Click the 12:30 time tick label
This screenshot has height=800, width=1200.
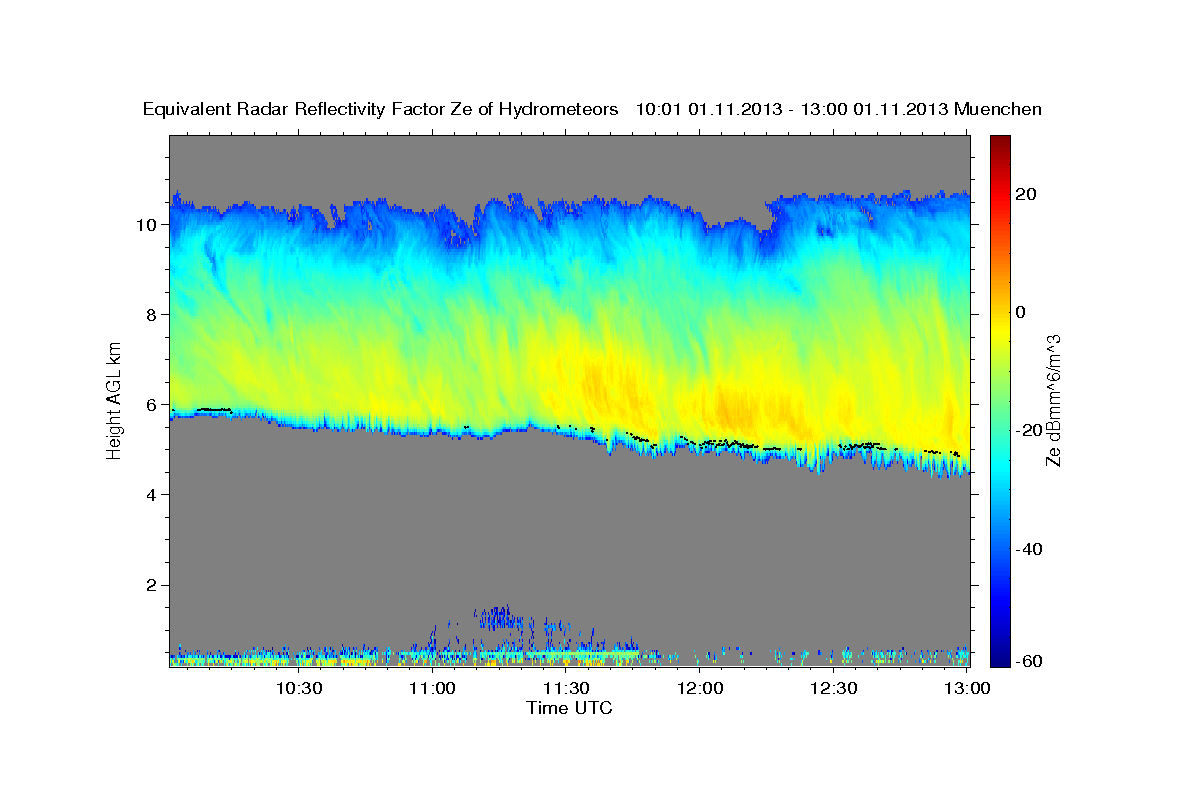(834, 688)
